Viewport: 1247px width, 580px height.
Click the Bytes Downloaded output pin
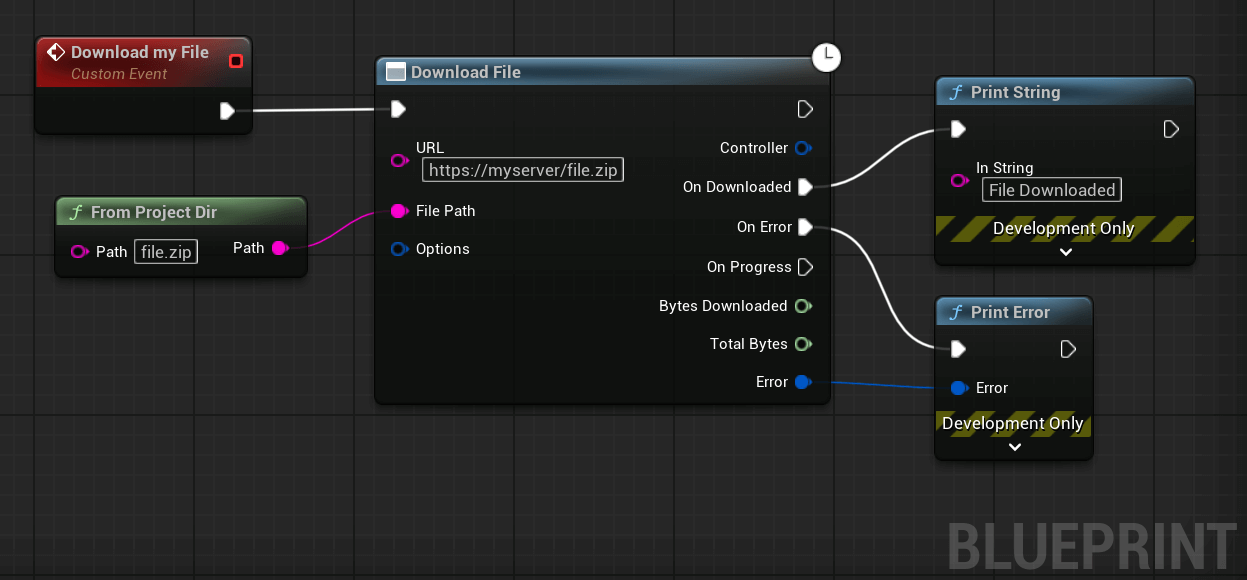tap(803, 306)
